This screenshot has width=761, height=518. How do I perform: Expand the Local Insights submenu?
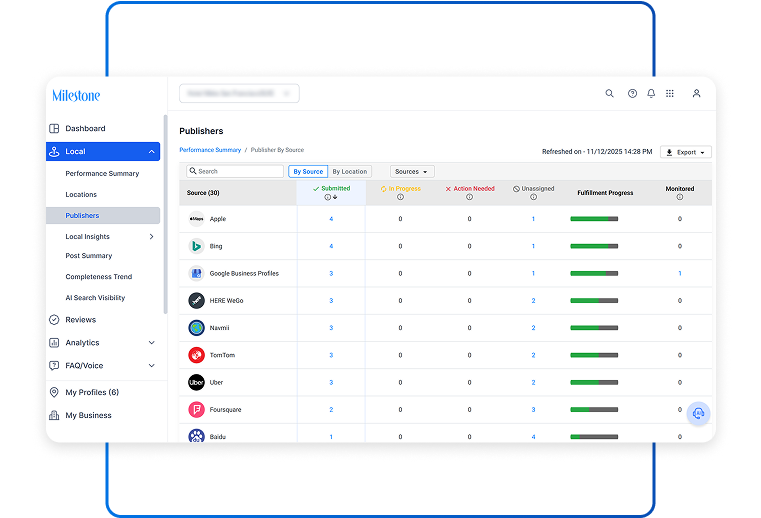pos(151,237)
